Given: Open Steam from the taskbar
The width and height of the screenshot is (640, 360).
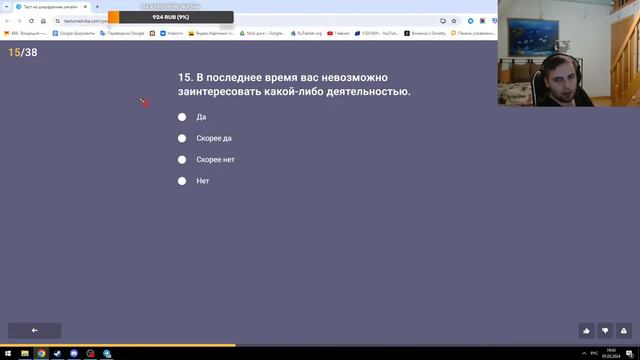Looking at the screenshot, I should (x=58, y=353).
